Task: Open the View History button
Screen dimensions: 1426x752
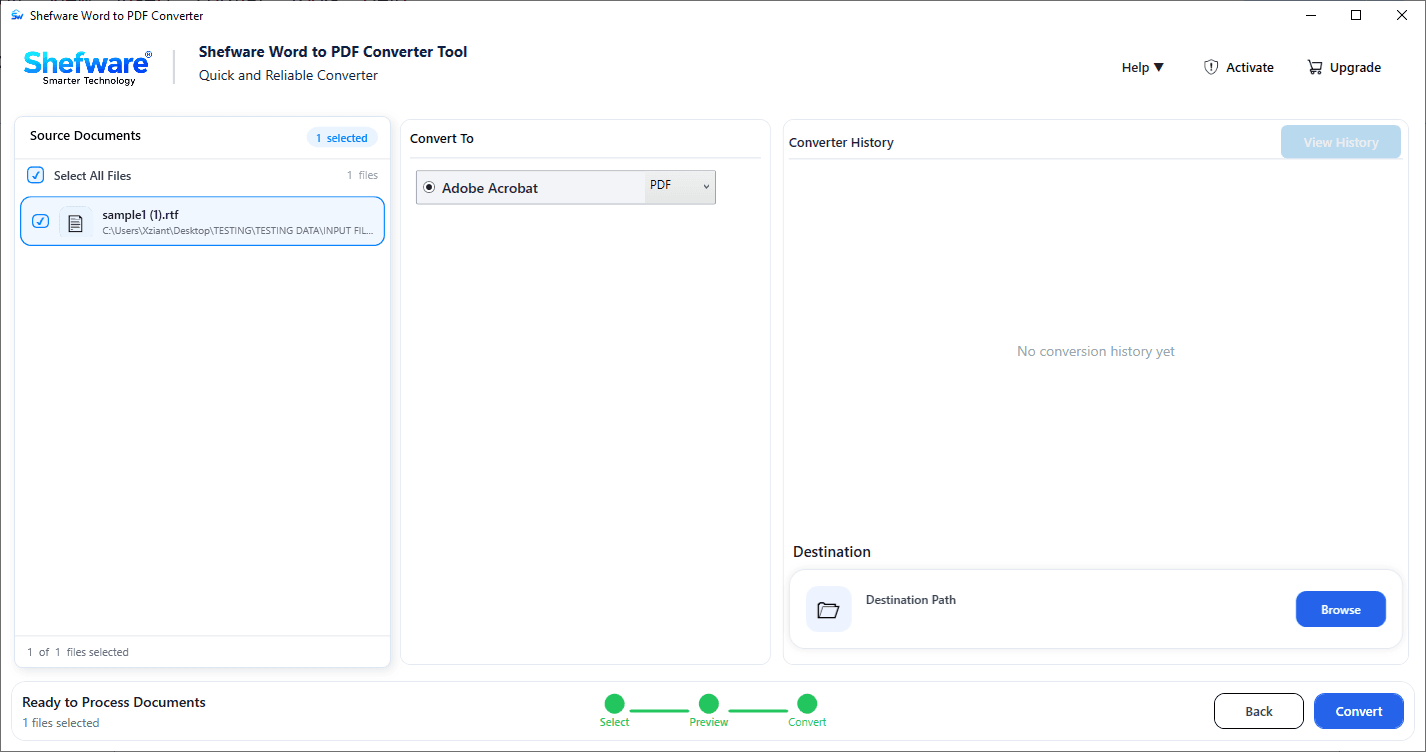Action: click(1341, 142)
